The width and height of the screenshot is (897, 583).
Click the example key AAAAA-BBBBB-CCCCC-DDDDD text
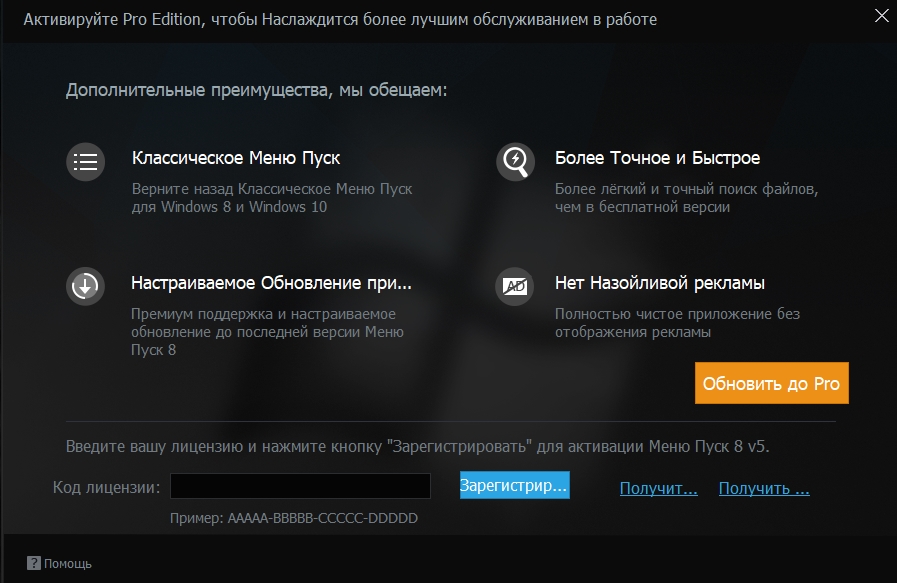click(x=323, y=518)
